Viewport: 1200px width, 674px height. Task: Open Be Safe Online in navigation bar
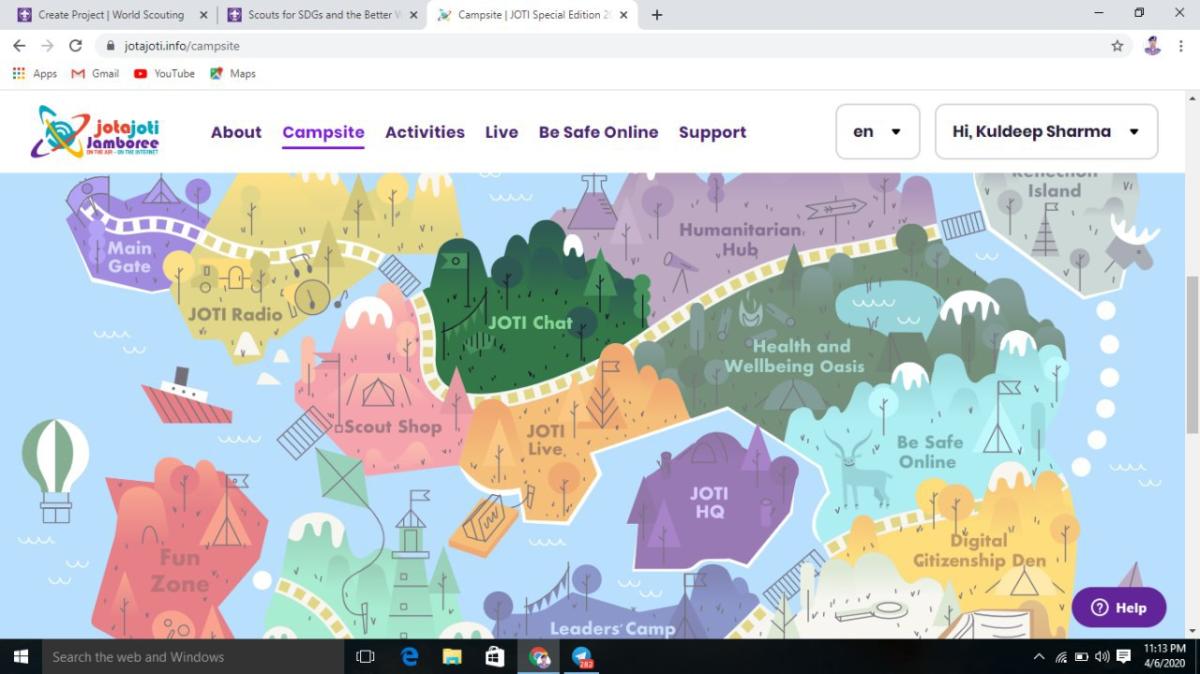tap(598, 132)
